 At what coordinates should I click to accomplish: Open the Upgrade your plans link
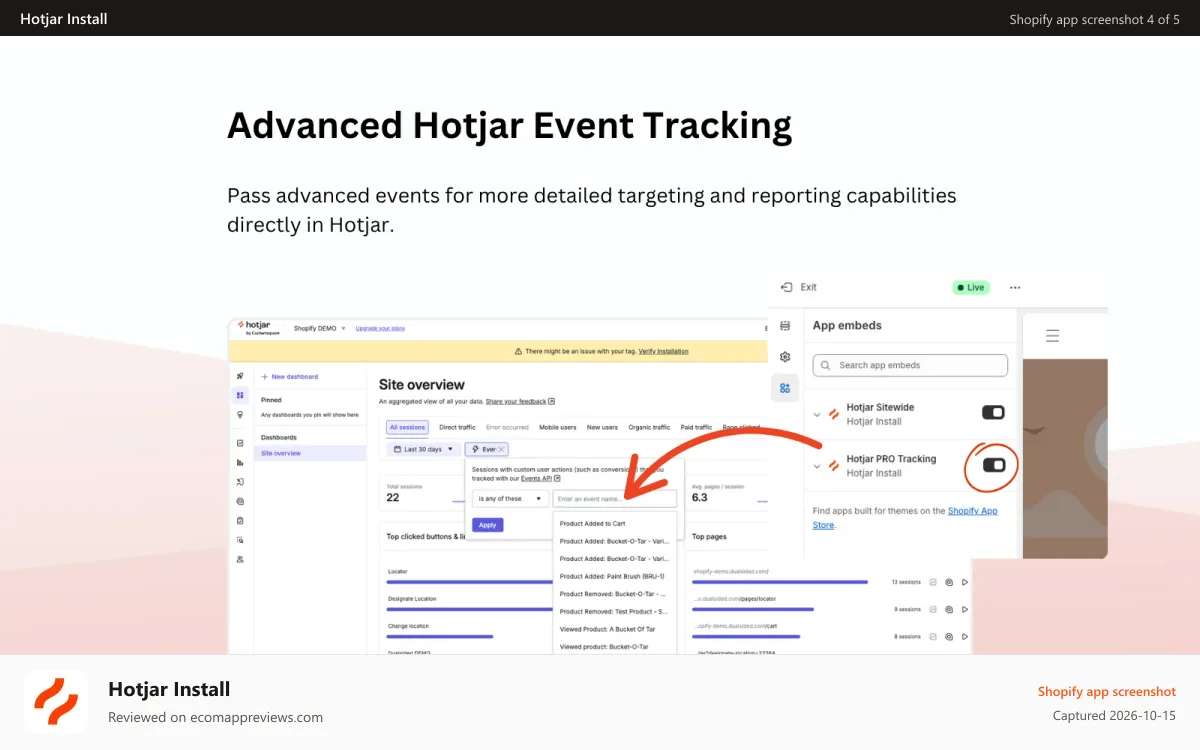click(x=380, y=328)
